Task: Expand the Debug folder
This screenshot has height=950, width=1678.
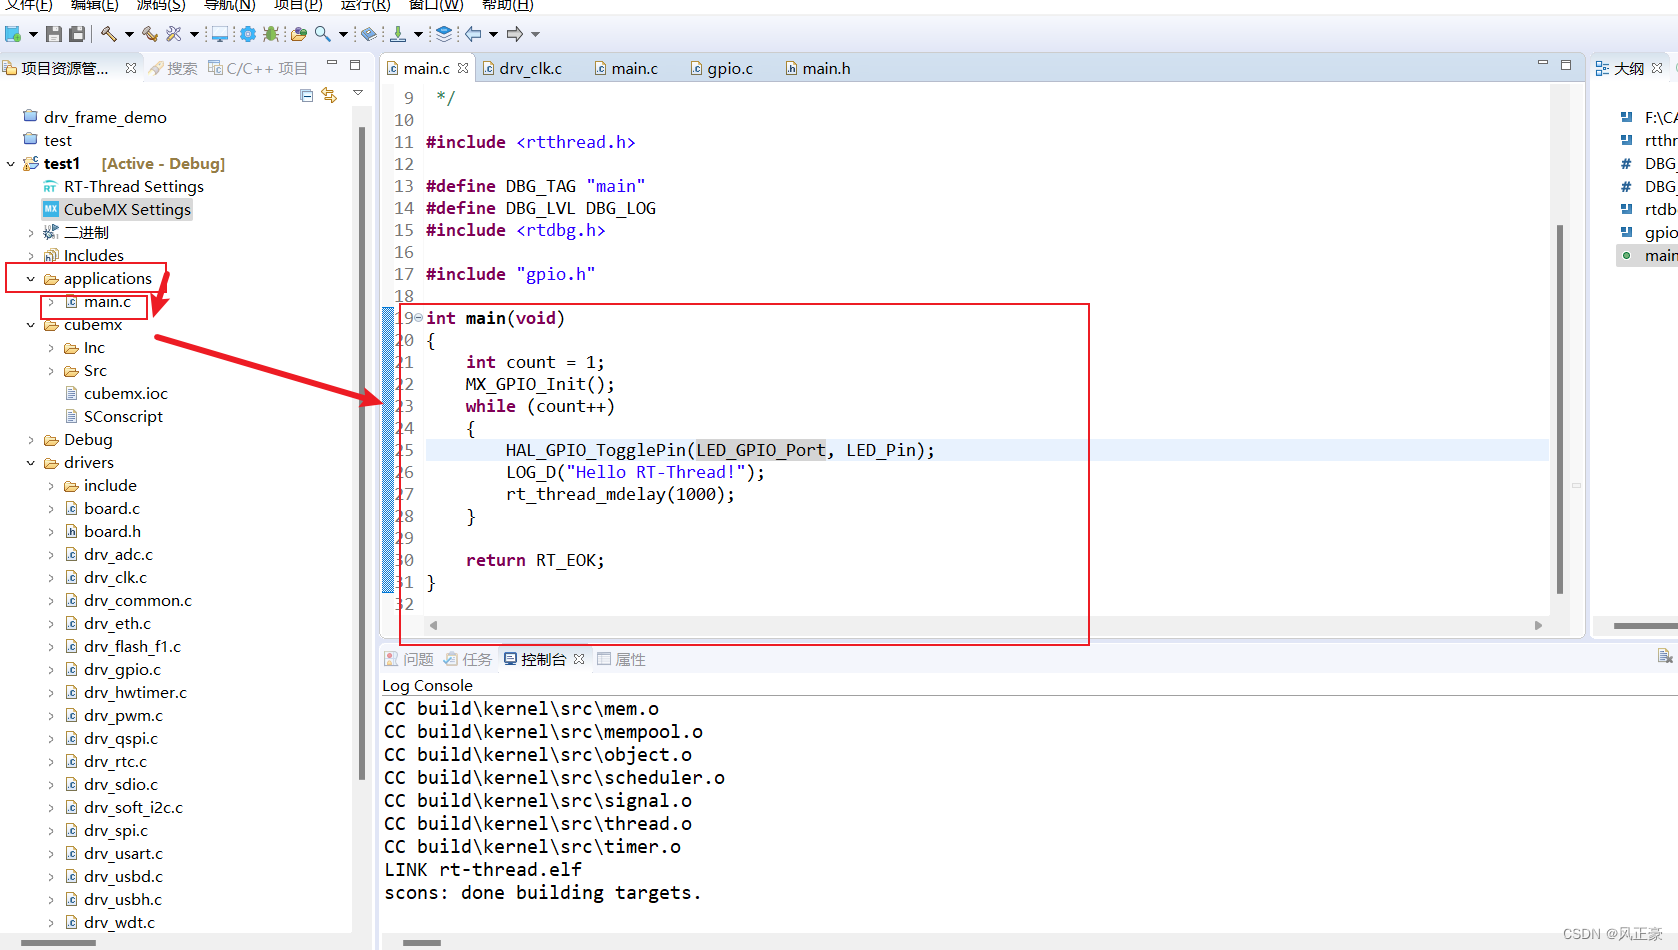Action: (x=31, y=440)
